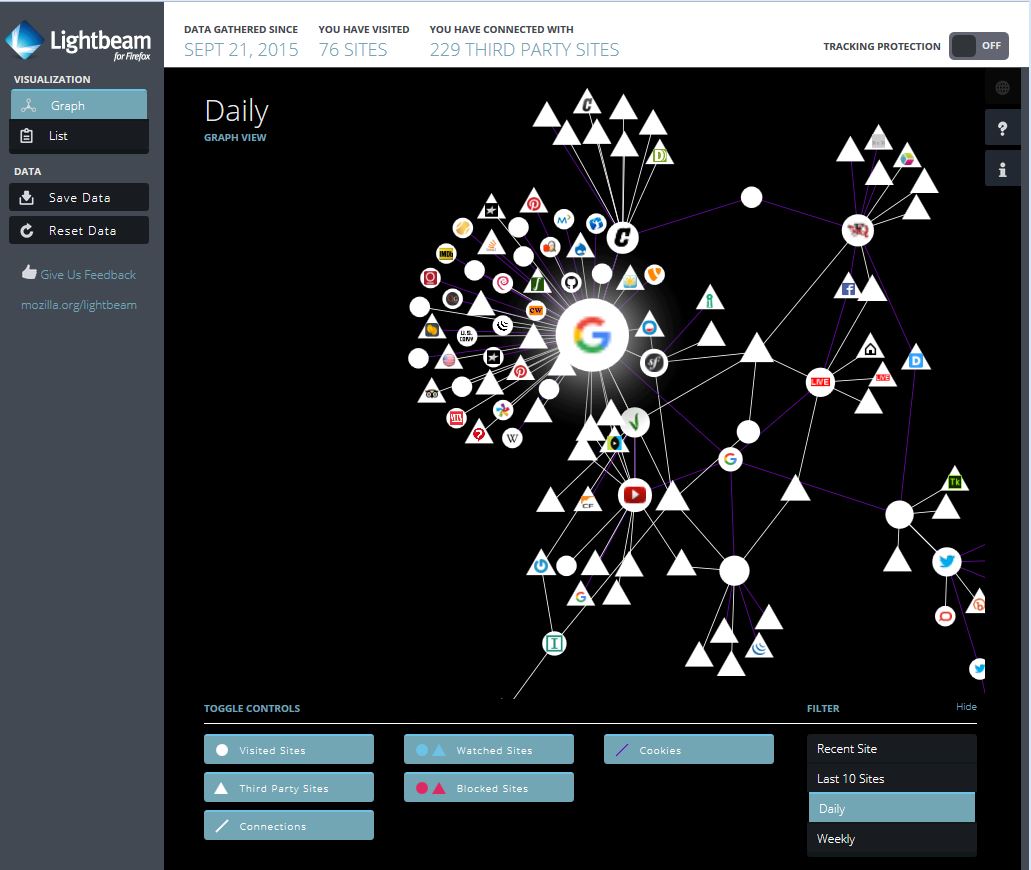The image size is (1031, 870).
Task: Select the Motorola M circle node
Action: coord(563,220)
